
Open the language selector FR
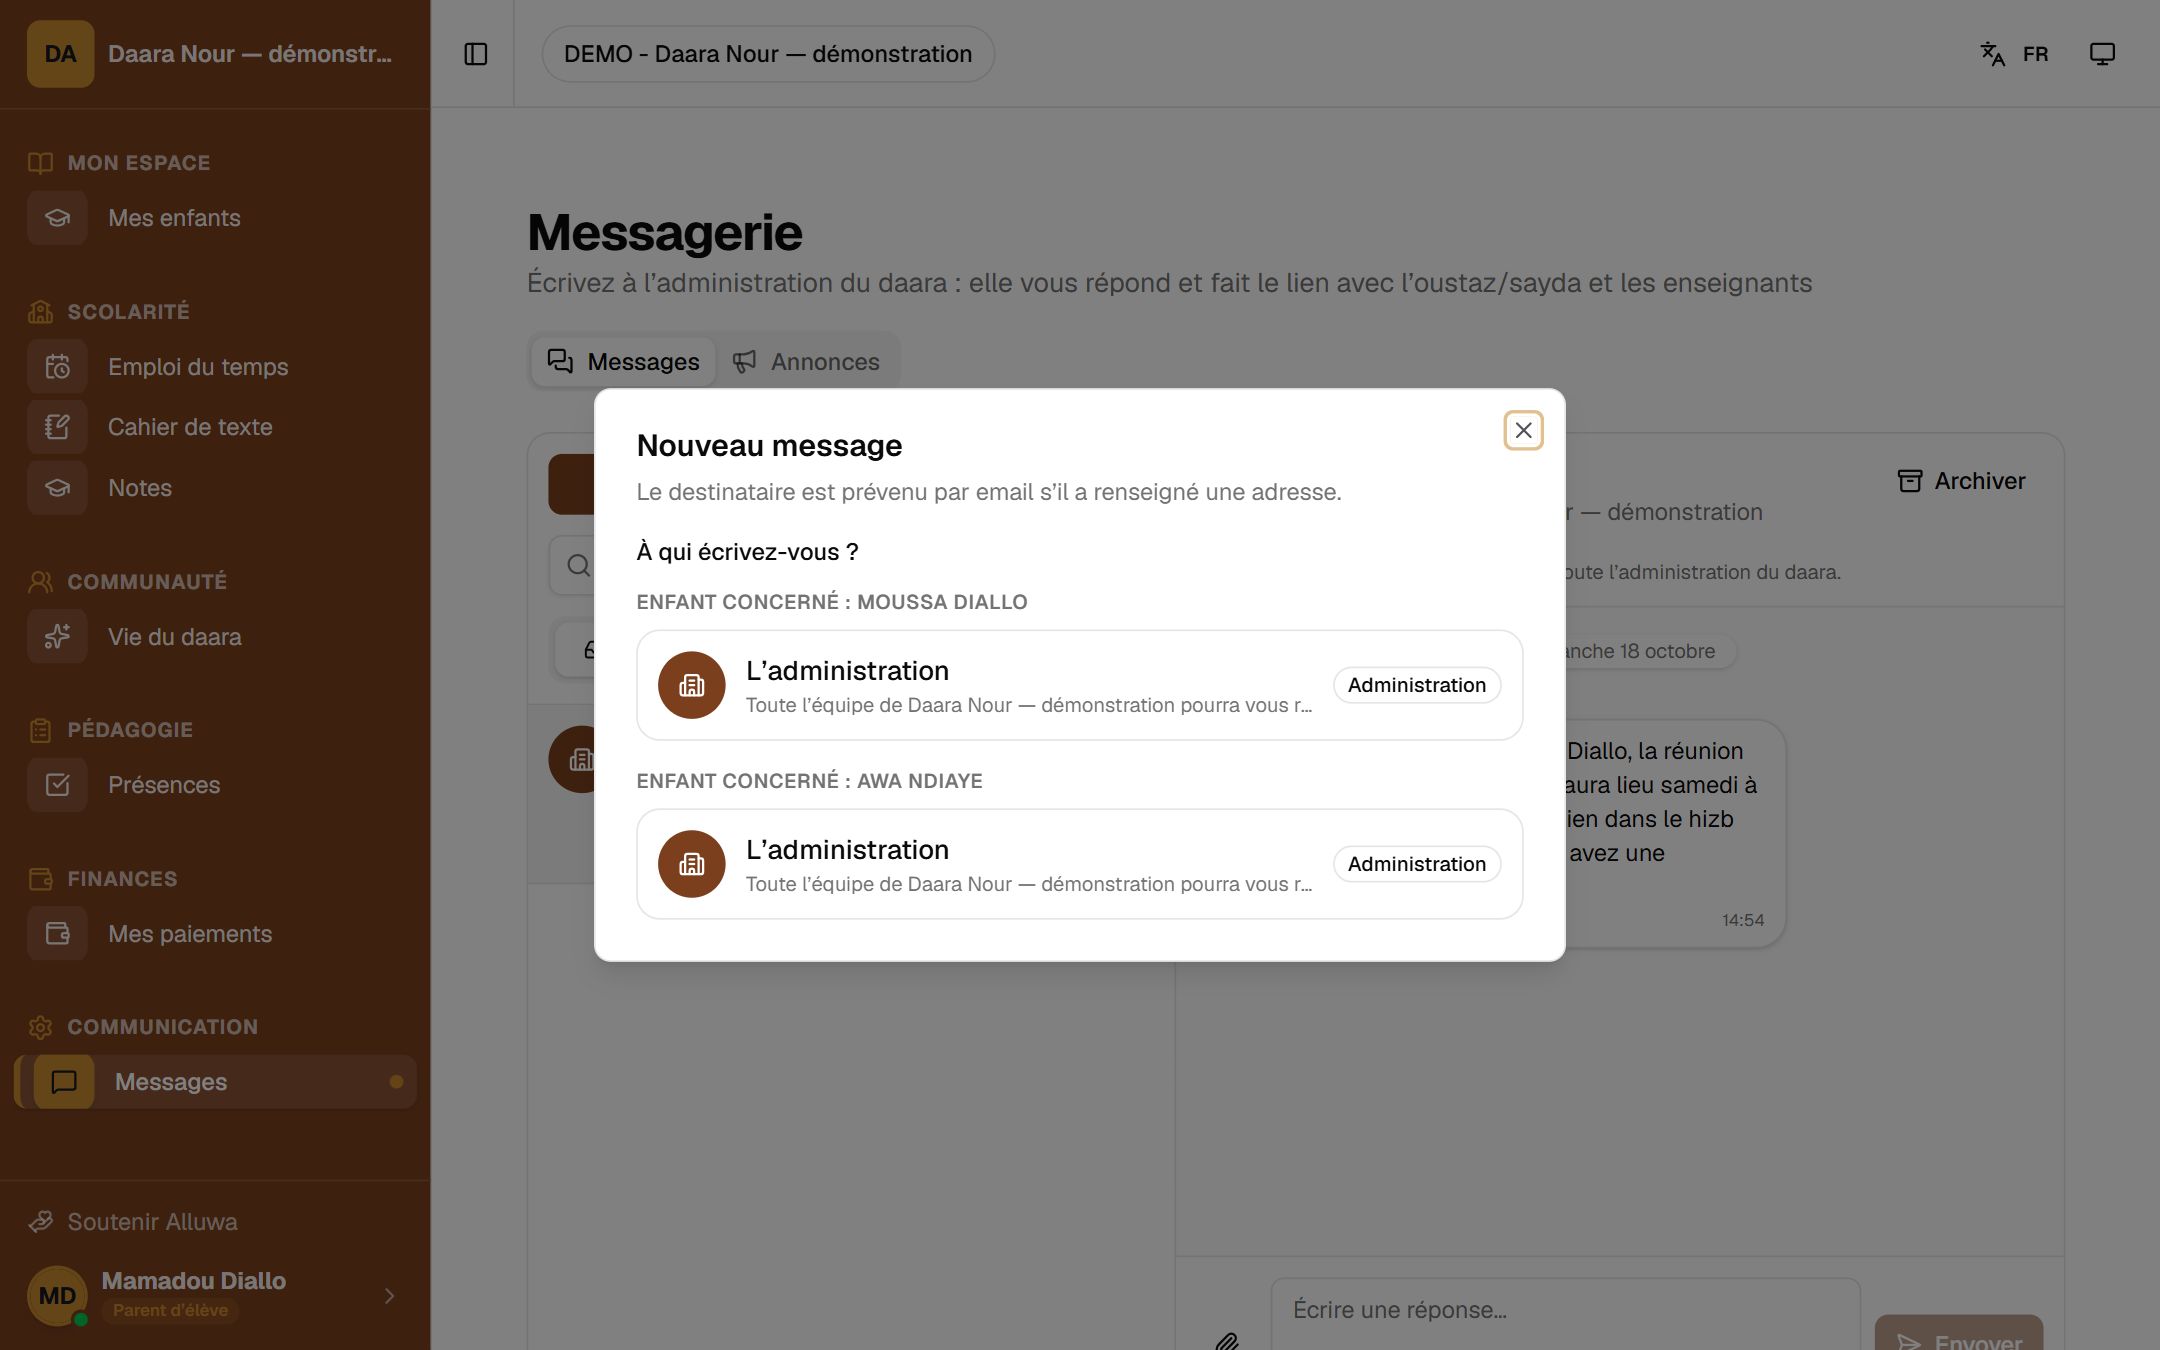pyautogui.click(x=2015, y=54)
